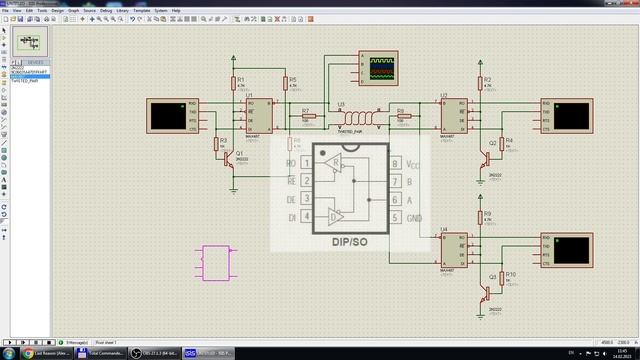Click the orange ARES netlist icon
Viewport: 640px width, 360px height.
click(311, 19)
